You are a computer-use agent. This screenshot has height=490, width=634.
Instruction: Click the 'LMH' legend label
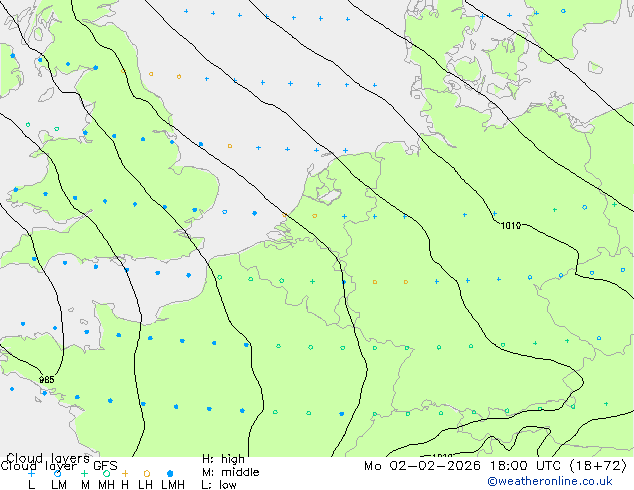coord(173,484)
